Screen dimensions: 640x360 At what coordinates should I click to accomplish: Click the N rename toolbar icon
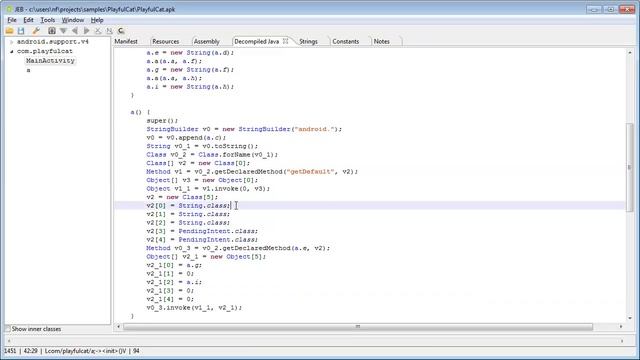tap(109, 31)
